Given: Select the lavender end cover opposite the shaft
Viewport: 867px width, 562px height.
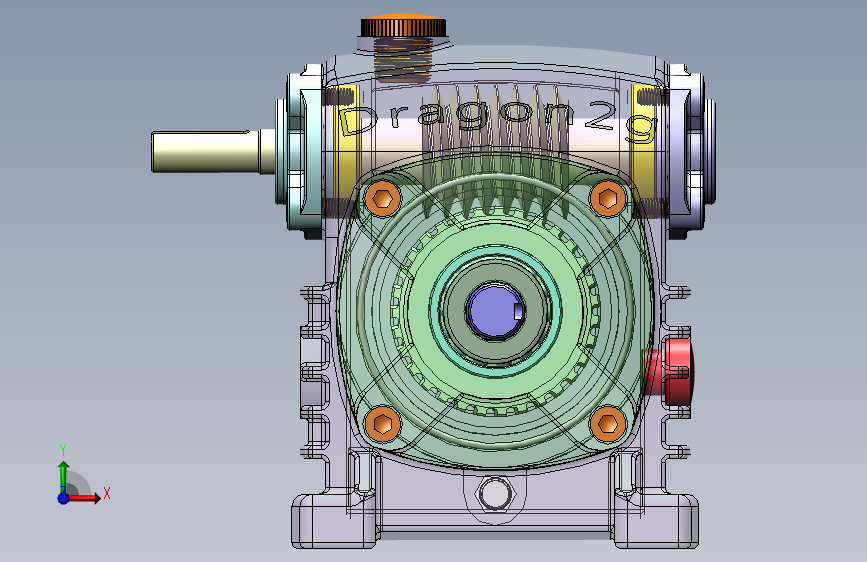Looking at the screenshot, I should click(691, 152).
